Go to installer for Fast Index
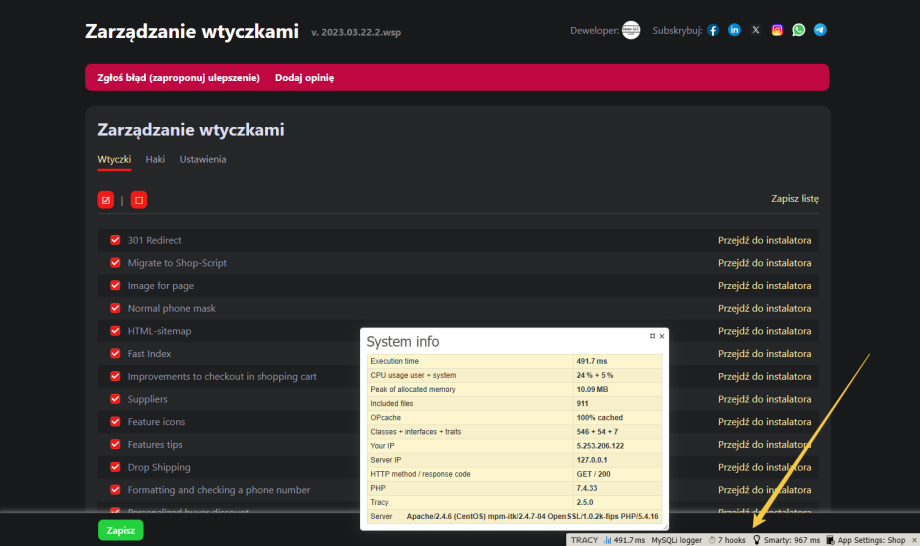Screen dimensions: 920x546 pyautogui.click(x=765, y=354)
